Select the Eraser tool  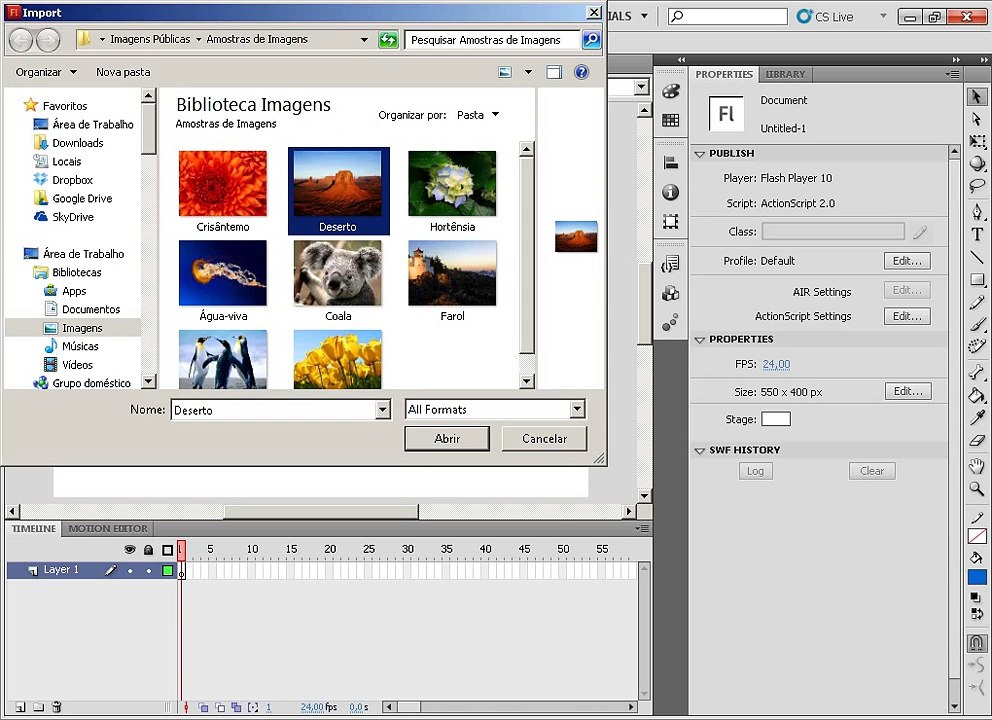(977, 440)
